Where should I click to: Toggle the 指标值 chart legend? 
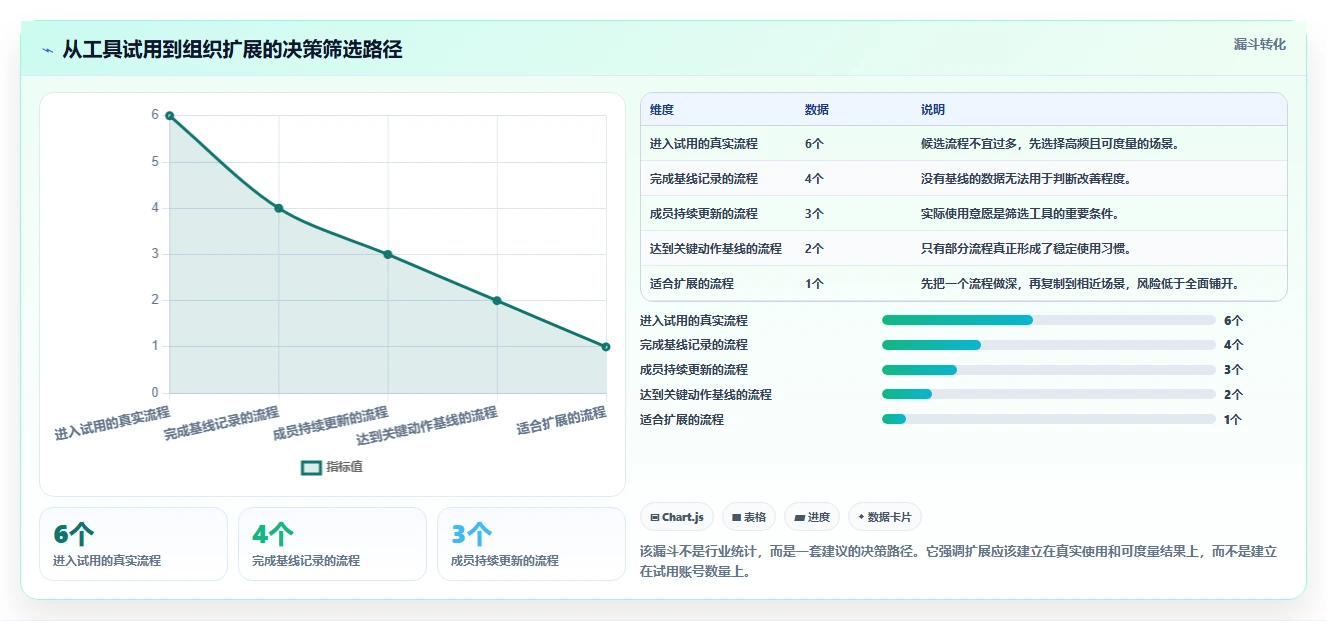pos(332,467)
